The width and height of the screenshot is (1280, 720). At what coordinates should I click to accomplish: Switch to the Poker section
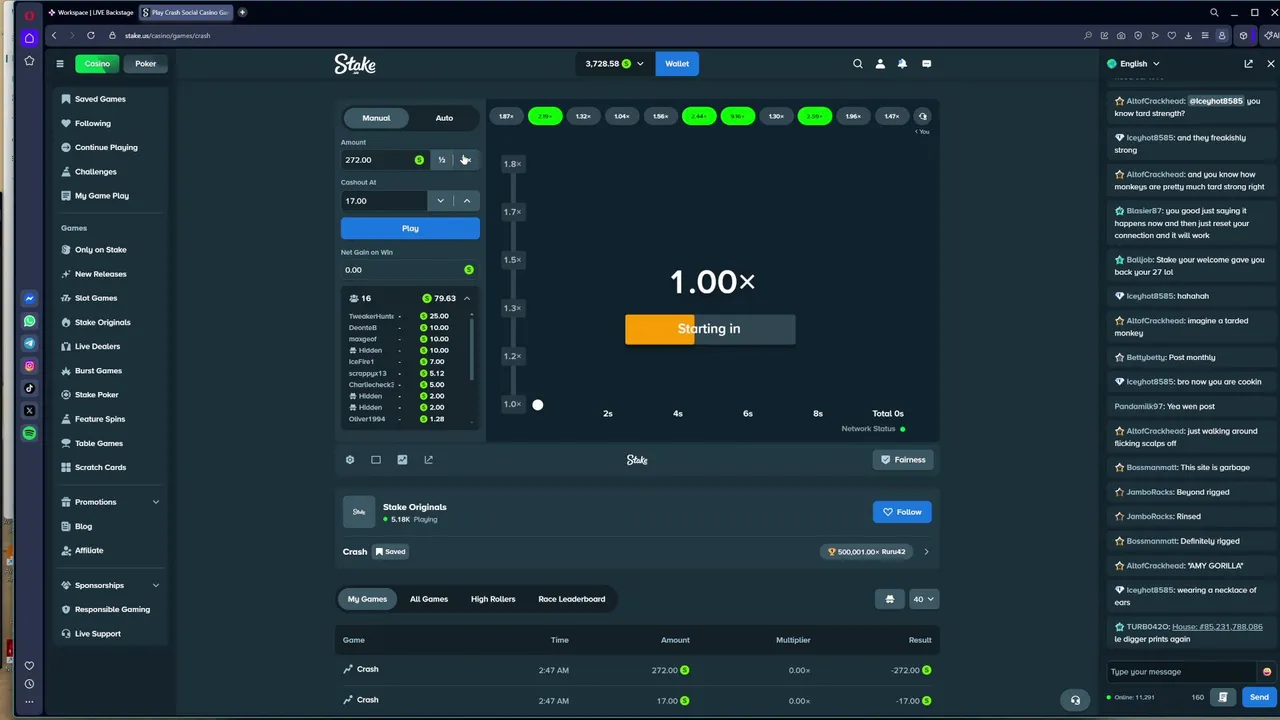pos(146,64)
